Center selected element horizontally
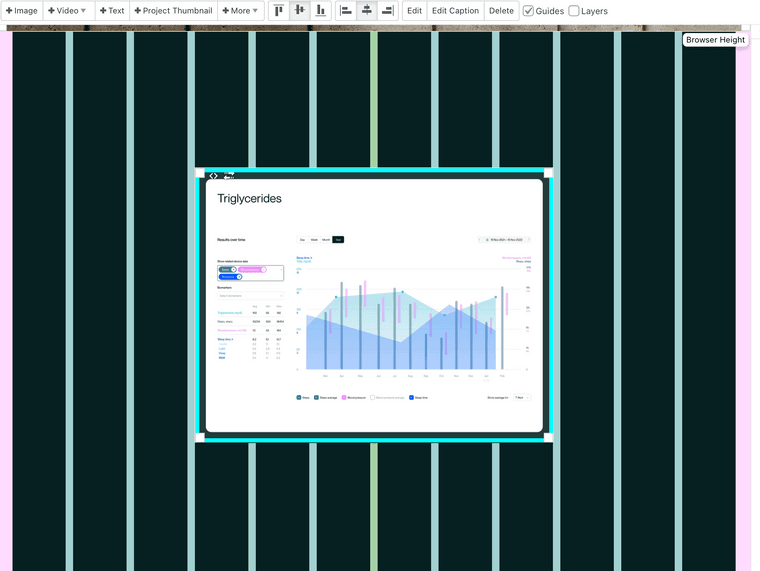 [x=367, y=11]
